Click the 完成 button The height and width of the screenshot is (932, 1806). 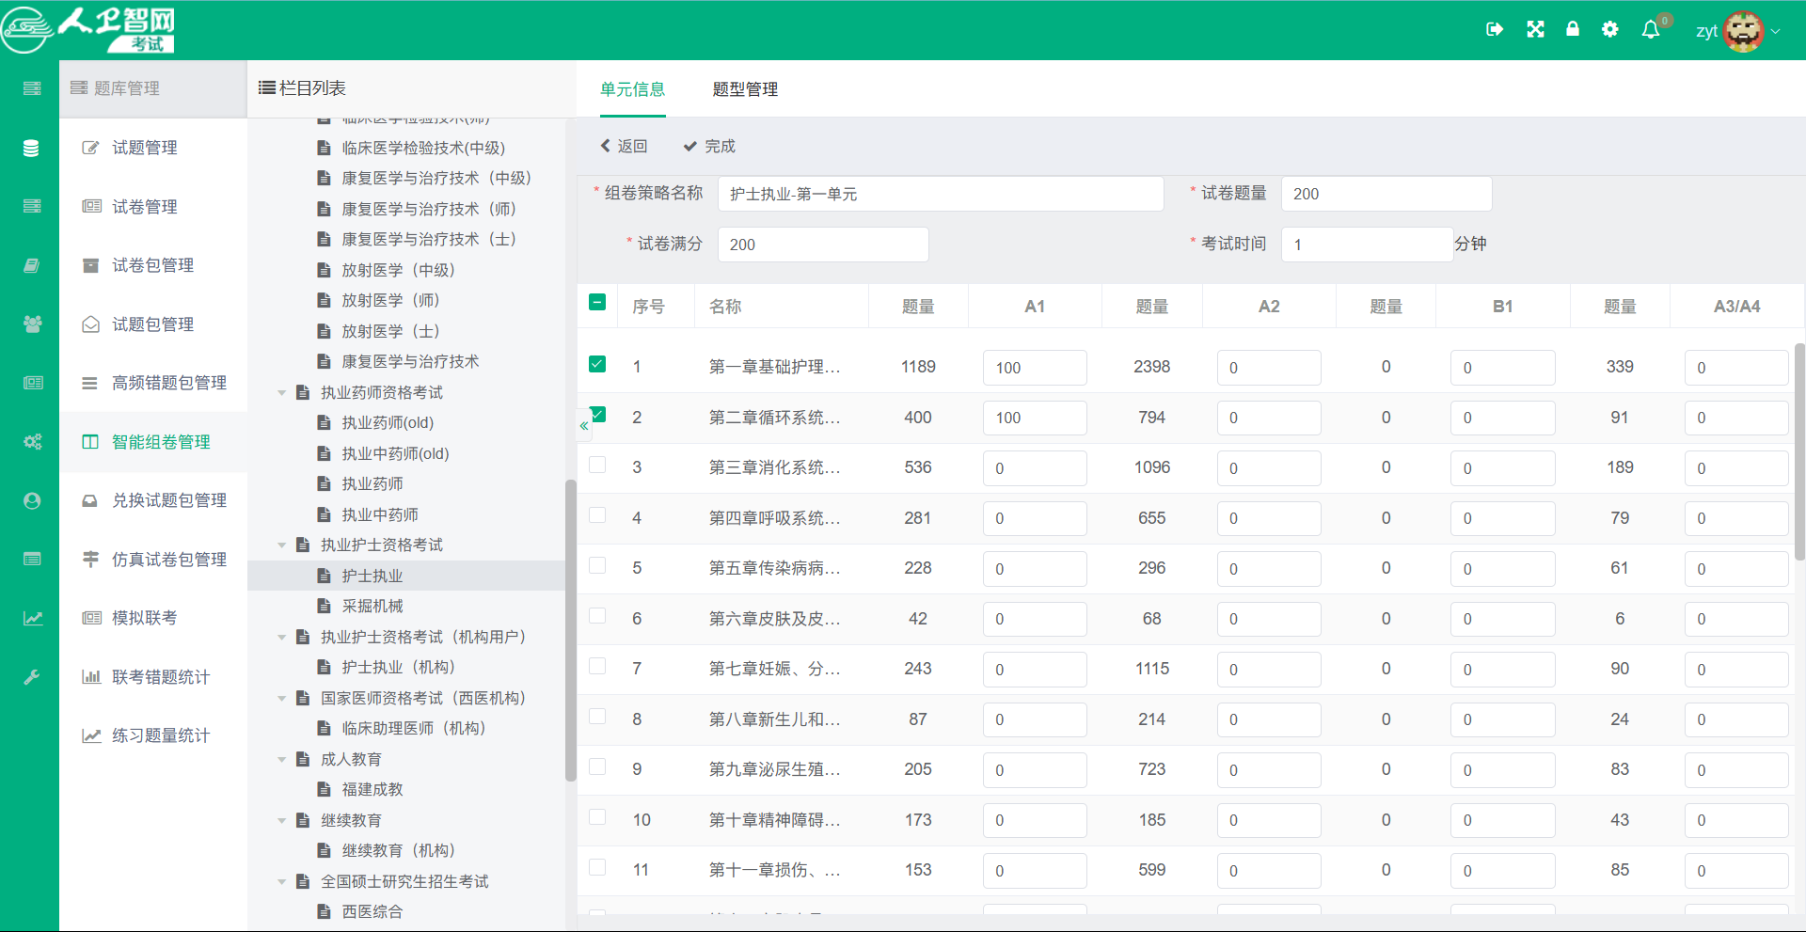tap(708, 145)
